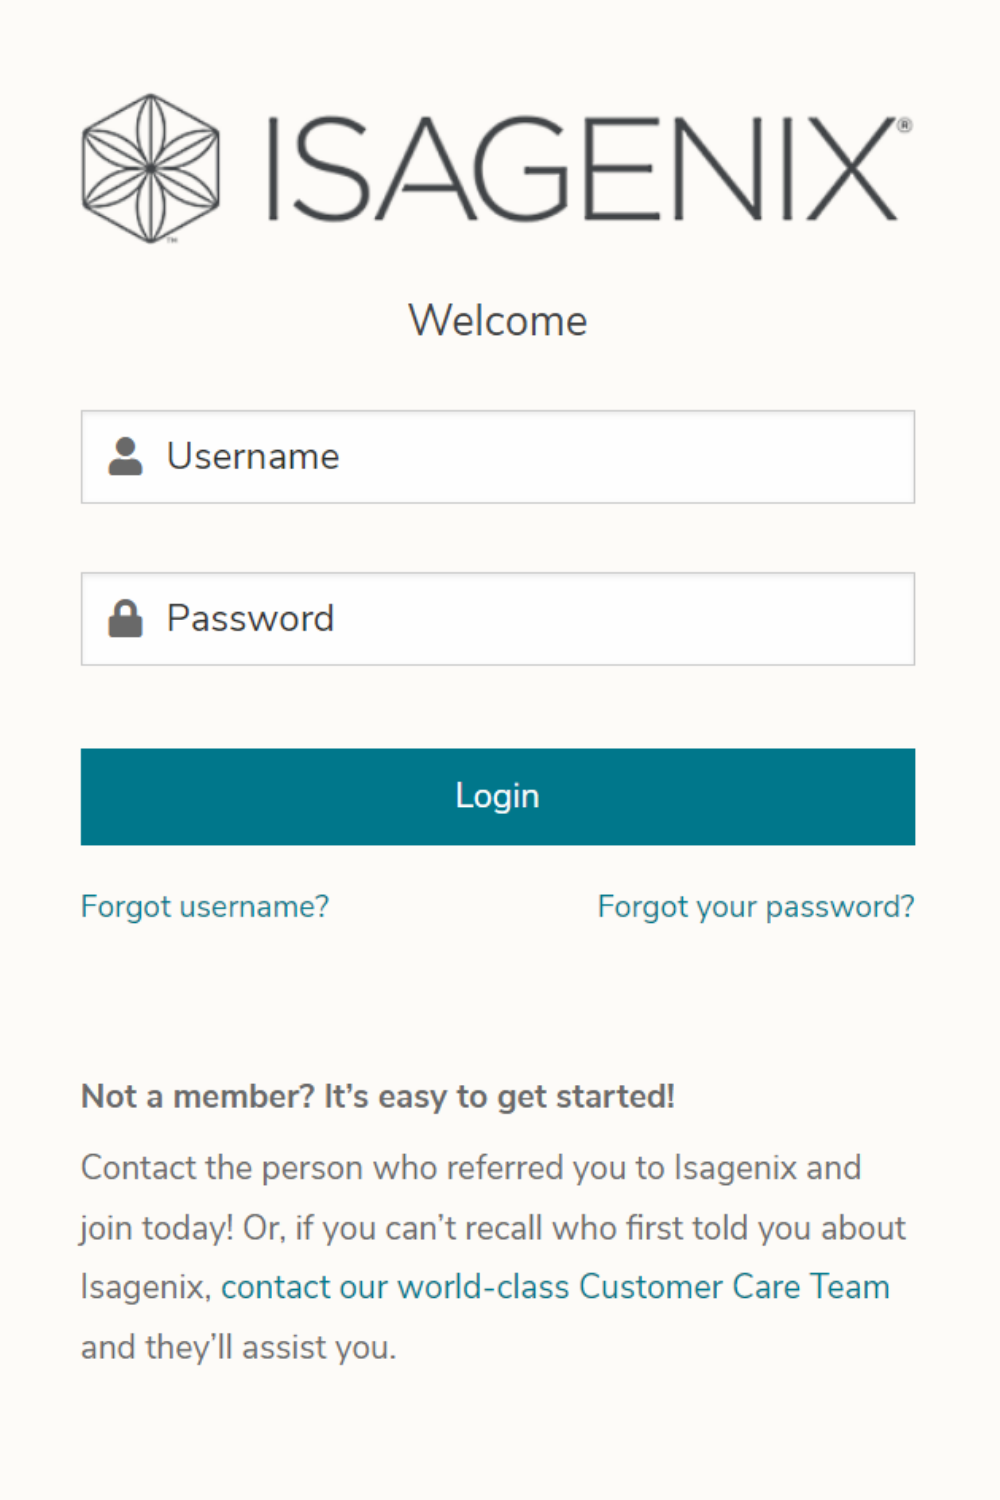Click the "and they'll assist you." text
This screenshot has width=1000, height=1500.
(x=239, y=1347)
